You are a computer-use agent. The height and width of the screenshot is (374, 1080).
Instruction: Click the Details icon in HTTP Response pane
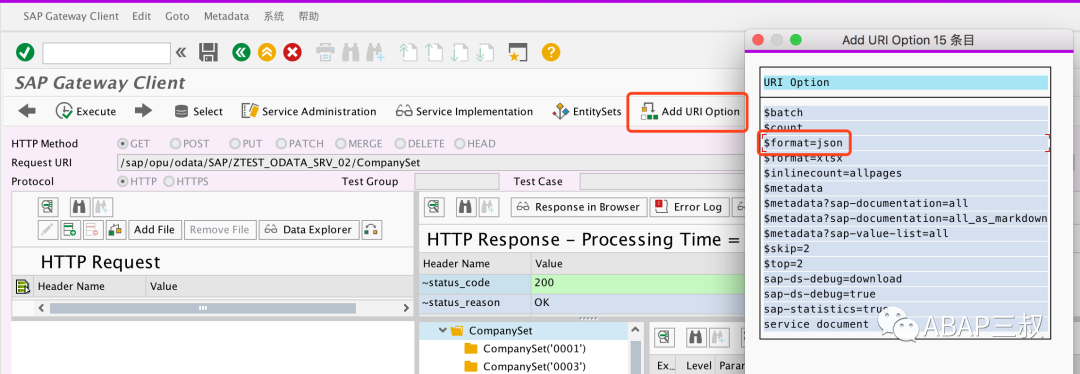[x=434, y=207]
